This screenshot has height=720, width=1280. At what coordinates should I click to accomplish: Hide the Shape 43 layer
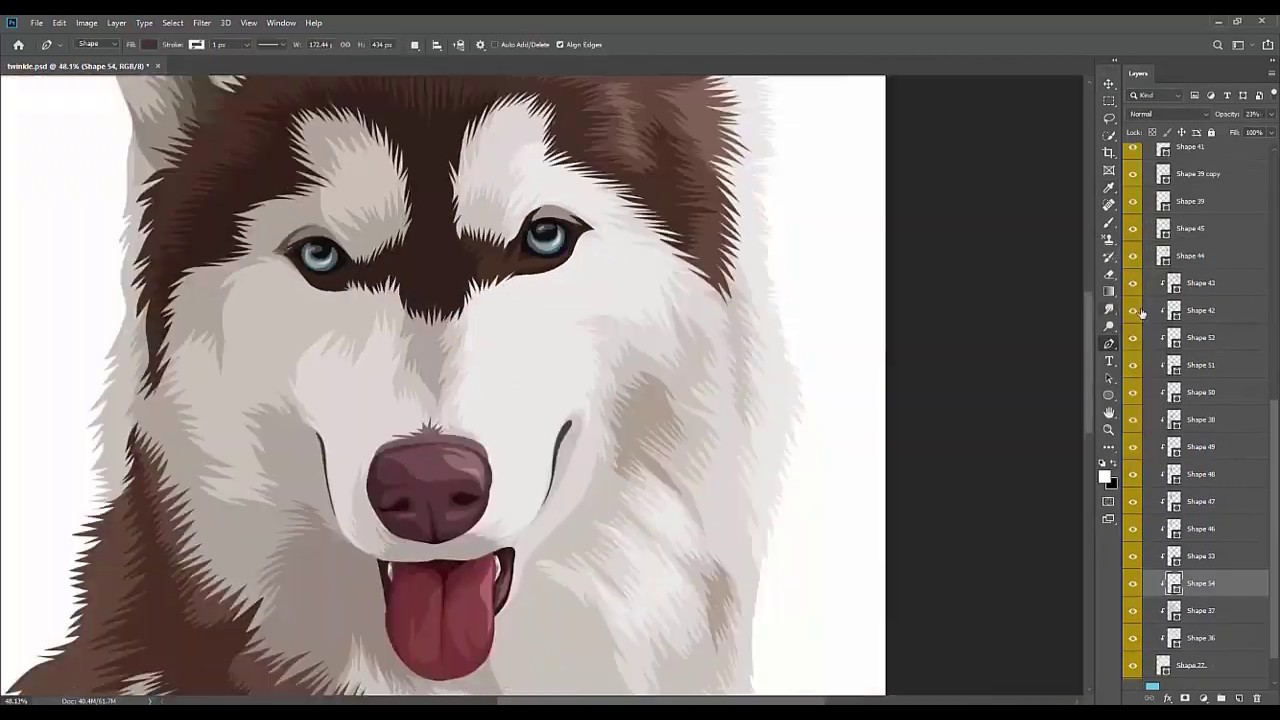[x=1132, y=283]
